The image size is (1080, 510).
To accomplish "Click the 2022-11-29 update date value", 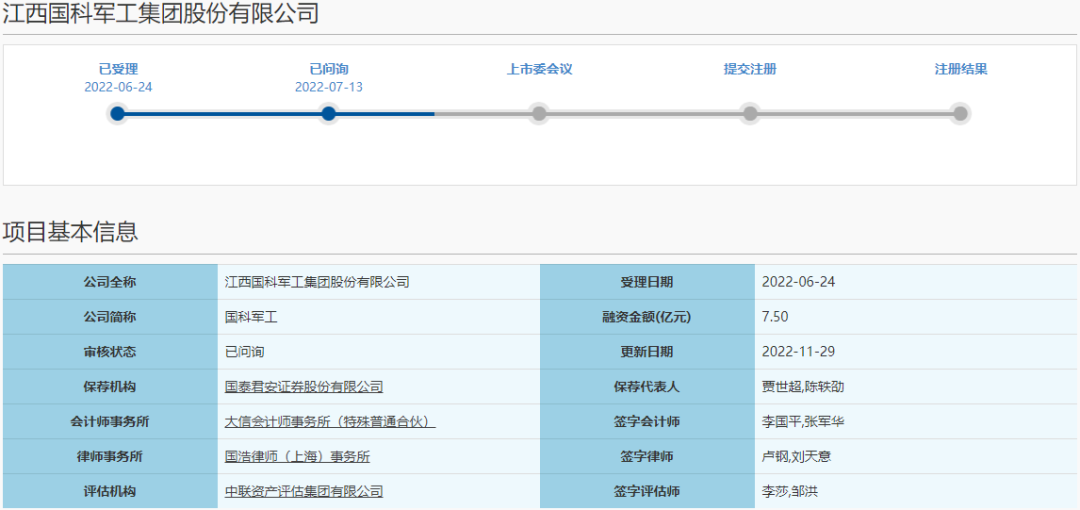I will tap(798, 352).
